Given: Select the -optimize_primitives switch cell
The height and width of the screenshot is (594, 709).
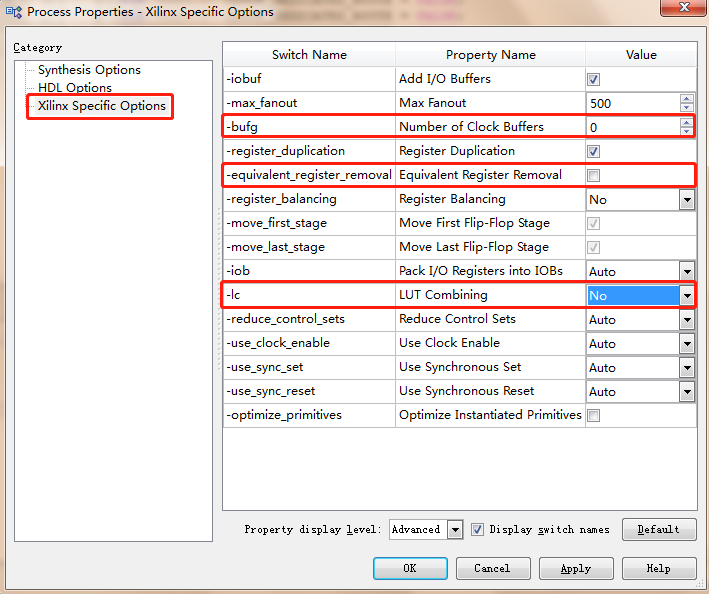Looking at the screenshot, I should 309,415.
